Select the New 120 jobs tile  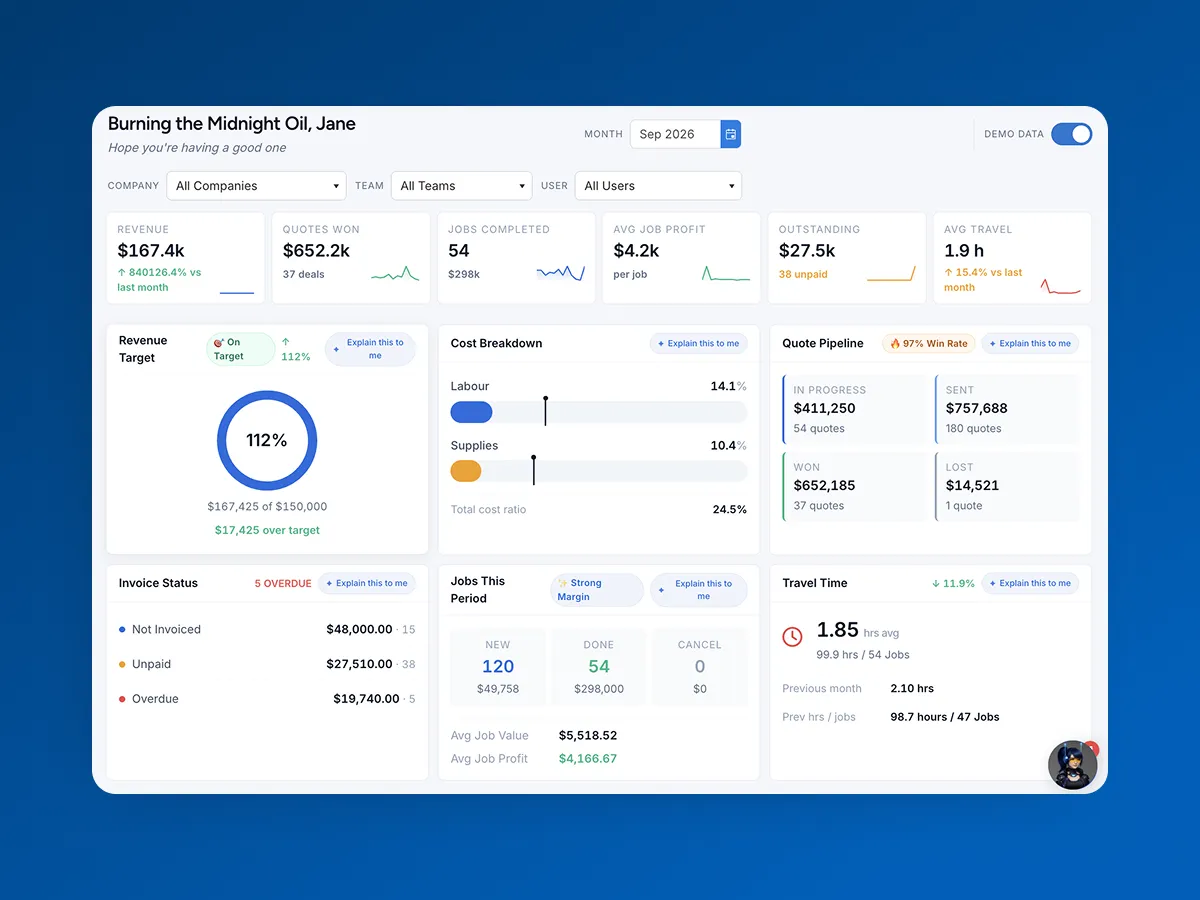point(498,667)
